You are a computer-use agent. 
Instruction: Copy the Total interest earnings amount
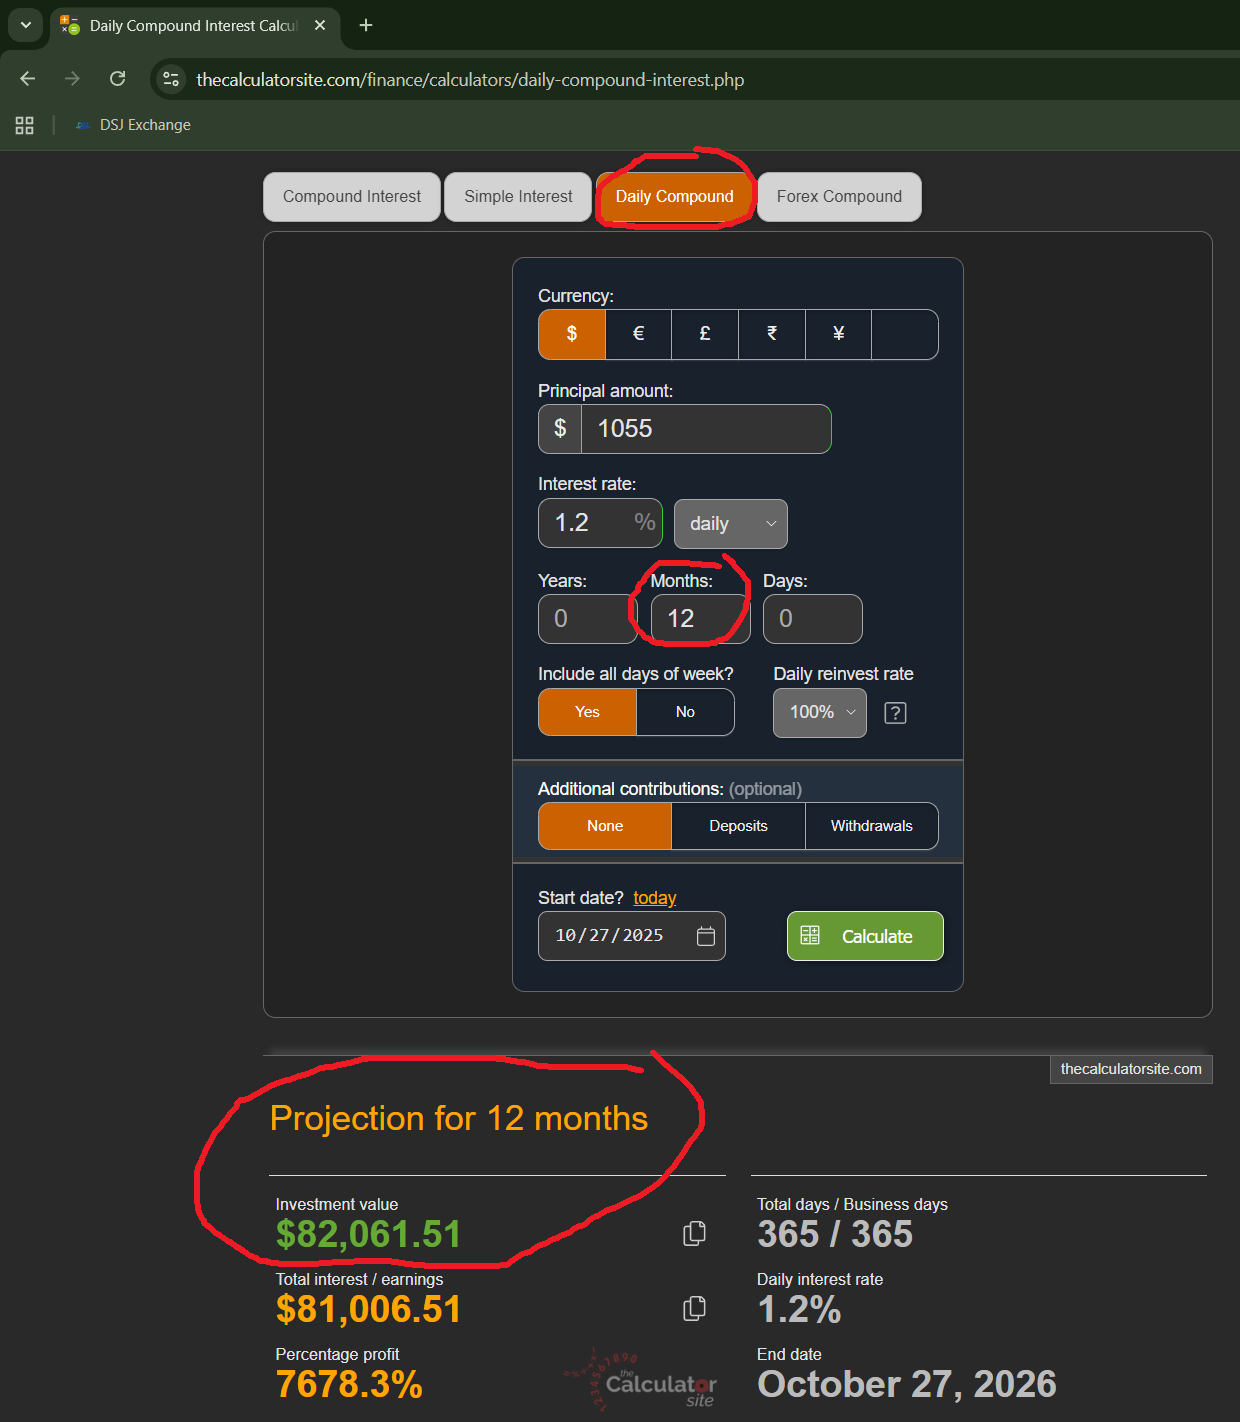(x=694, y=1308)
